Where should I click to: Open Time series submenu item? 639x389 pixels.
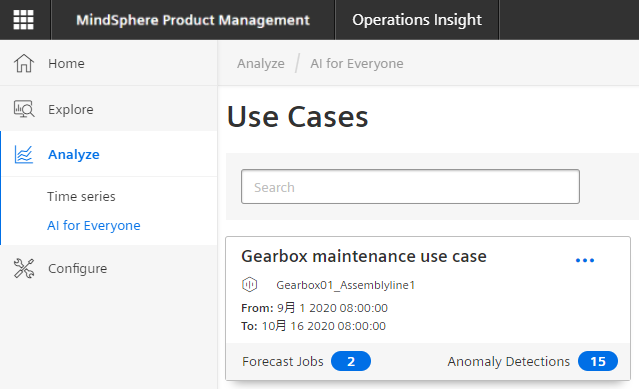[x=81, y=196]
